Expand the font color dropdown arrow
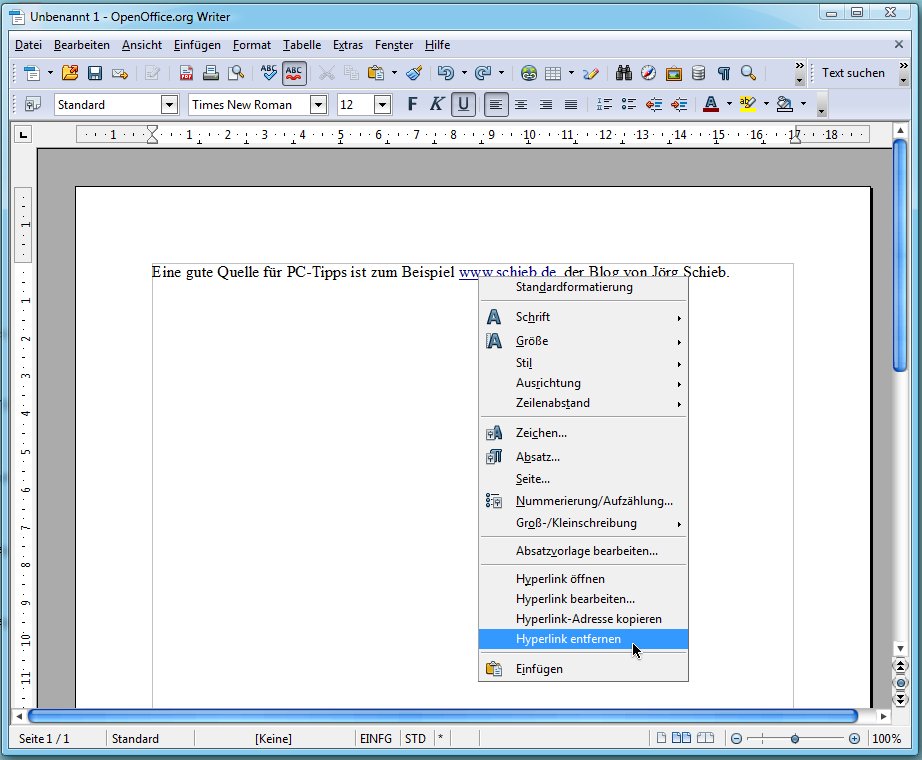This screenshot has width=922, height=760. [x=729, y=104]
